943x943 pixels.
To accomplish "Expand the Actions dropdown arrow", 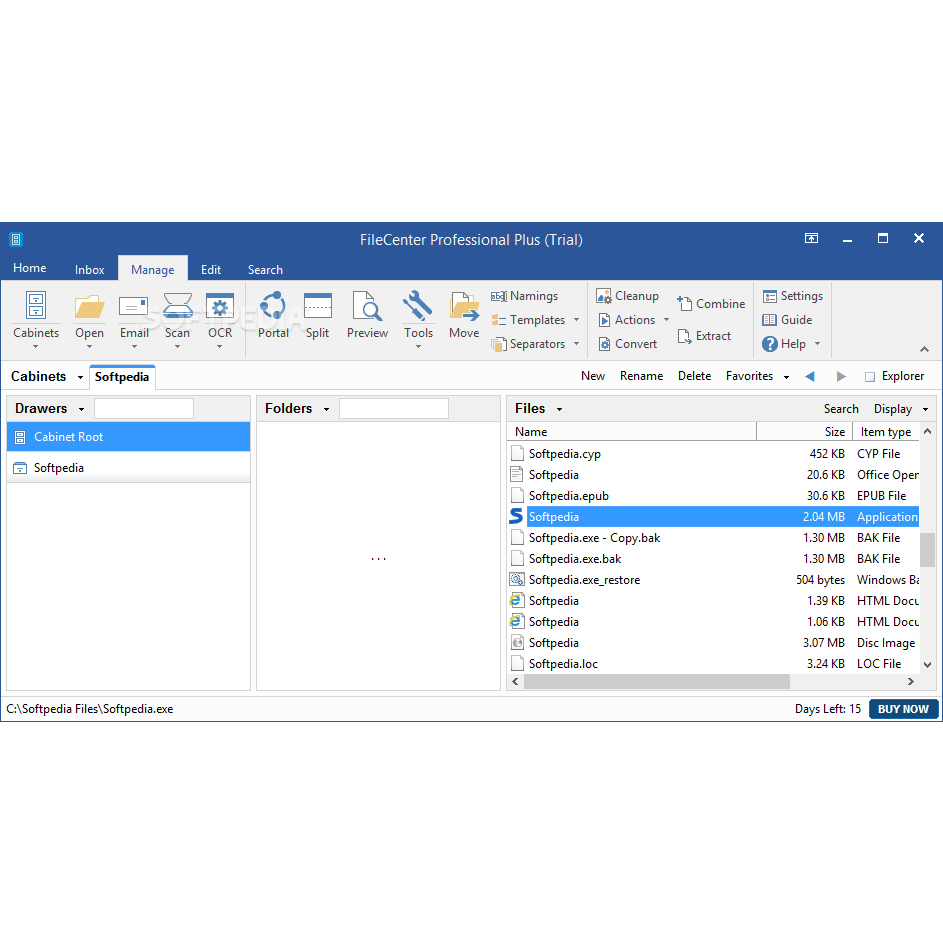I will pos(666,320).
